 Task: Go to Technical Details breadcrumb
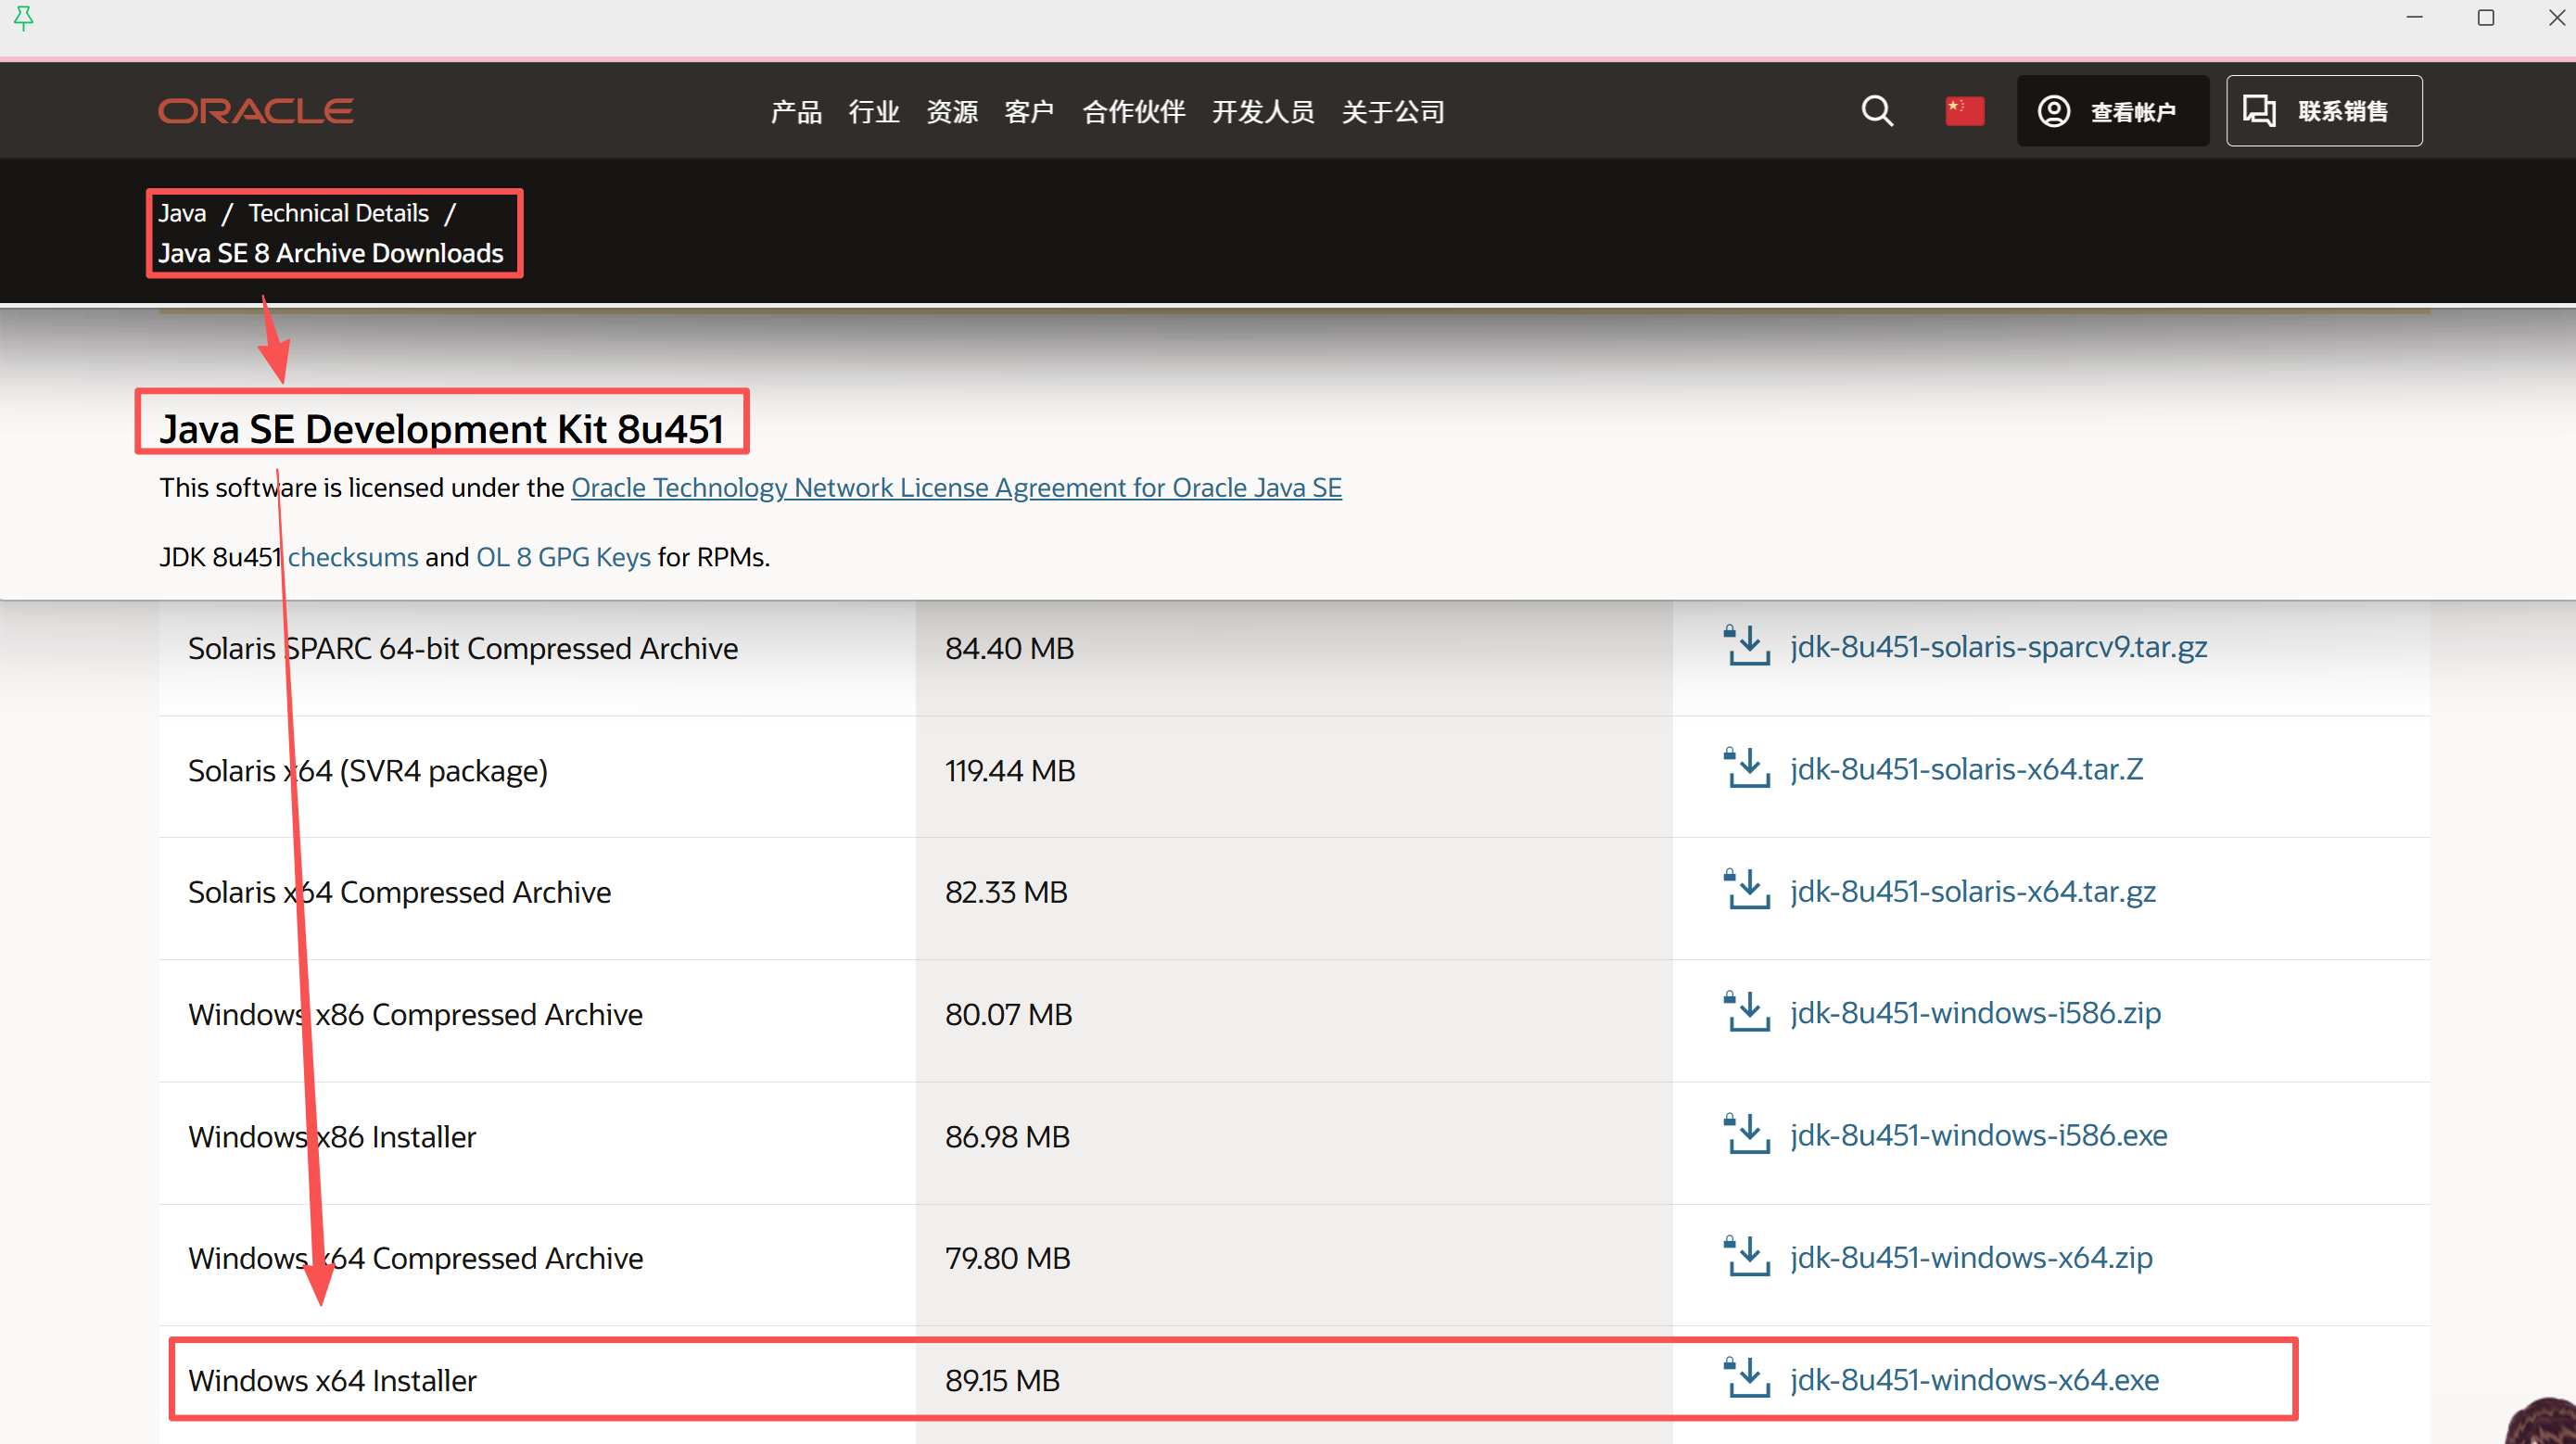pyautogui.click(x=338, y=213)
